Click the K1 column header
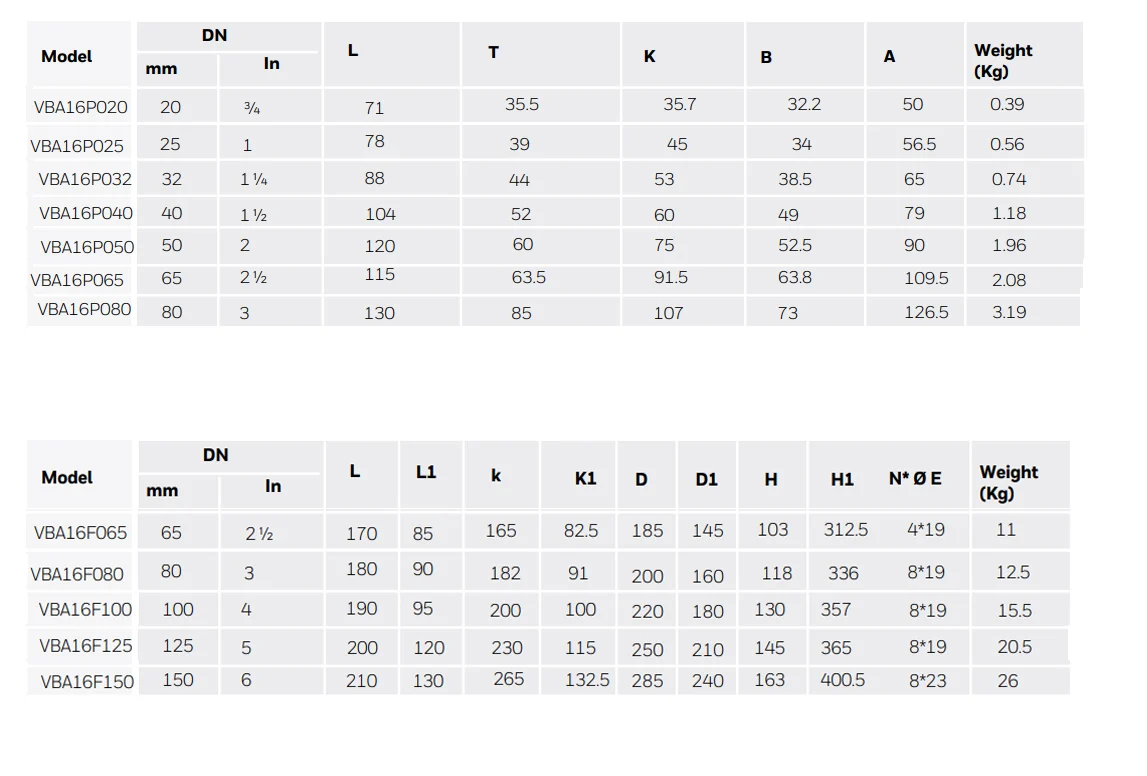Viewport: 1147px width, 776px height. (585, 479)
